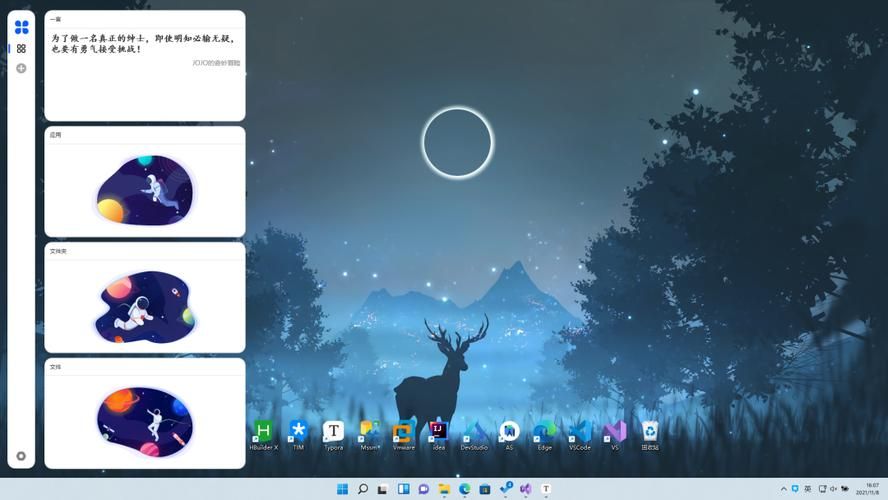Viewport: 888px width, 500px height.
Task: Open the Typora desktop shortcut
Action: click(333, 432)
